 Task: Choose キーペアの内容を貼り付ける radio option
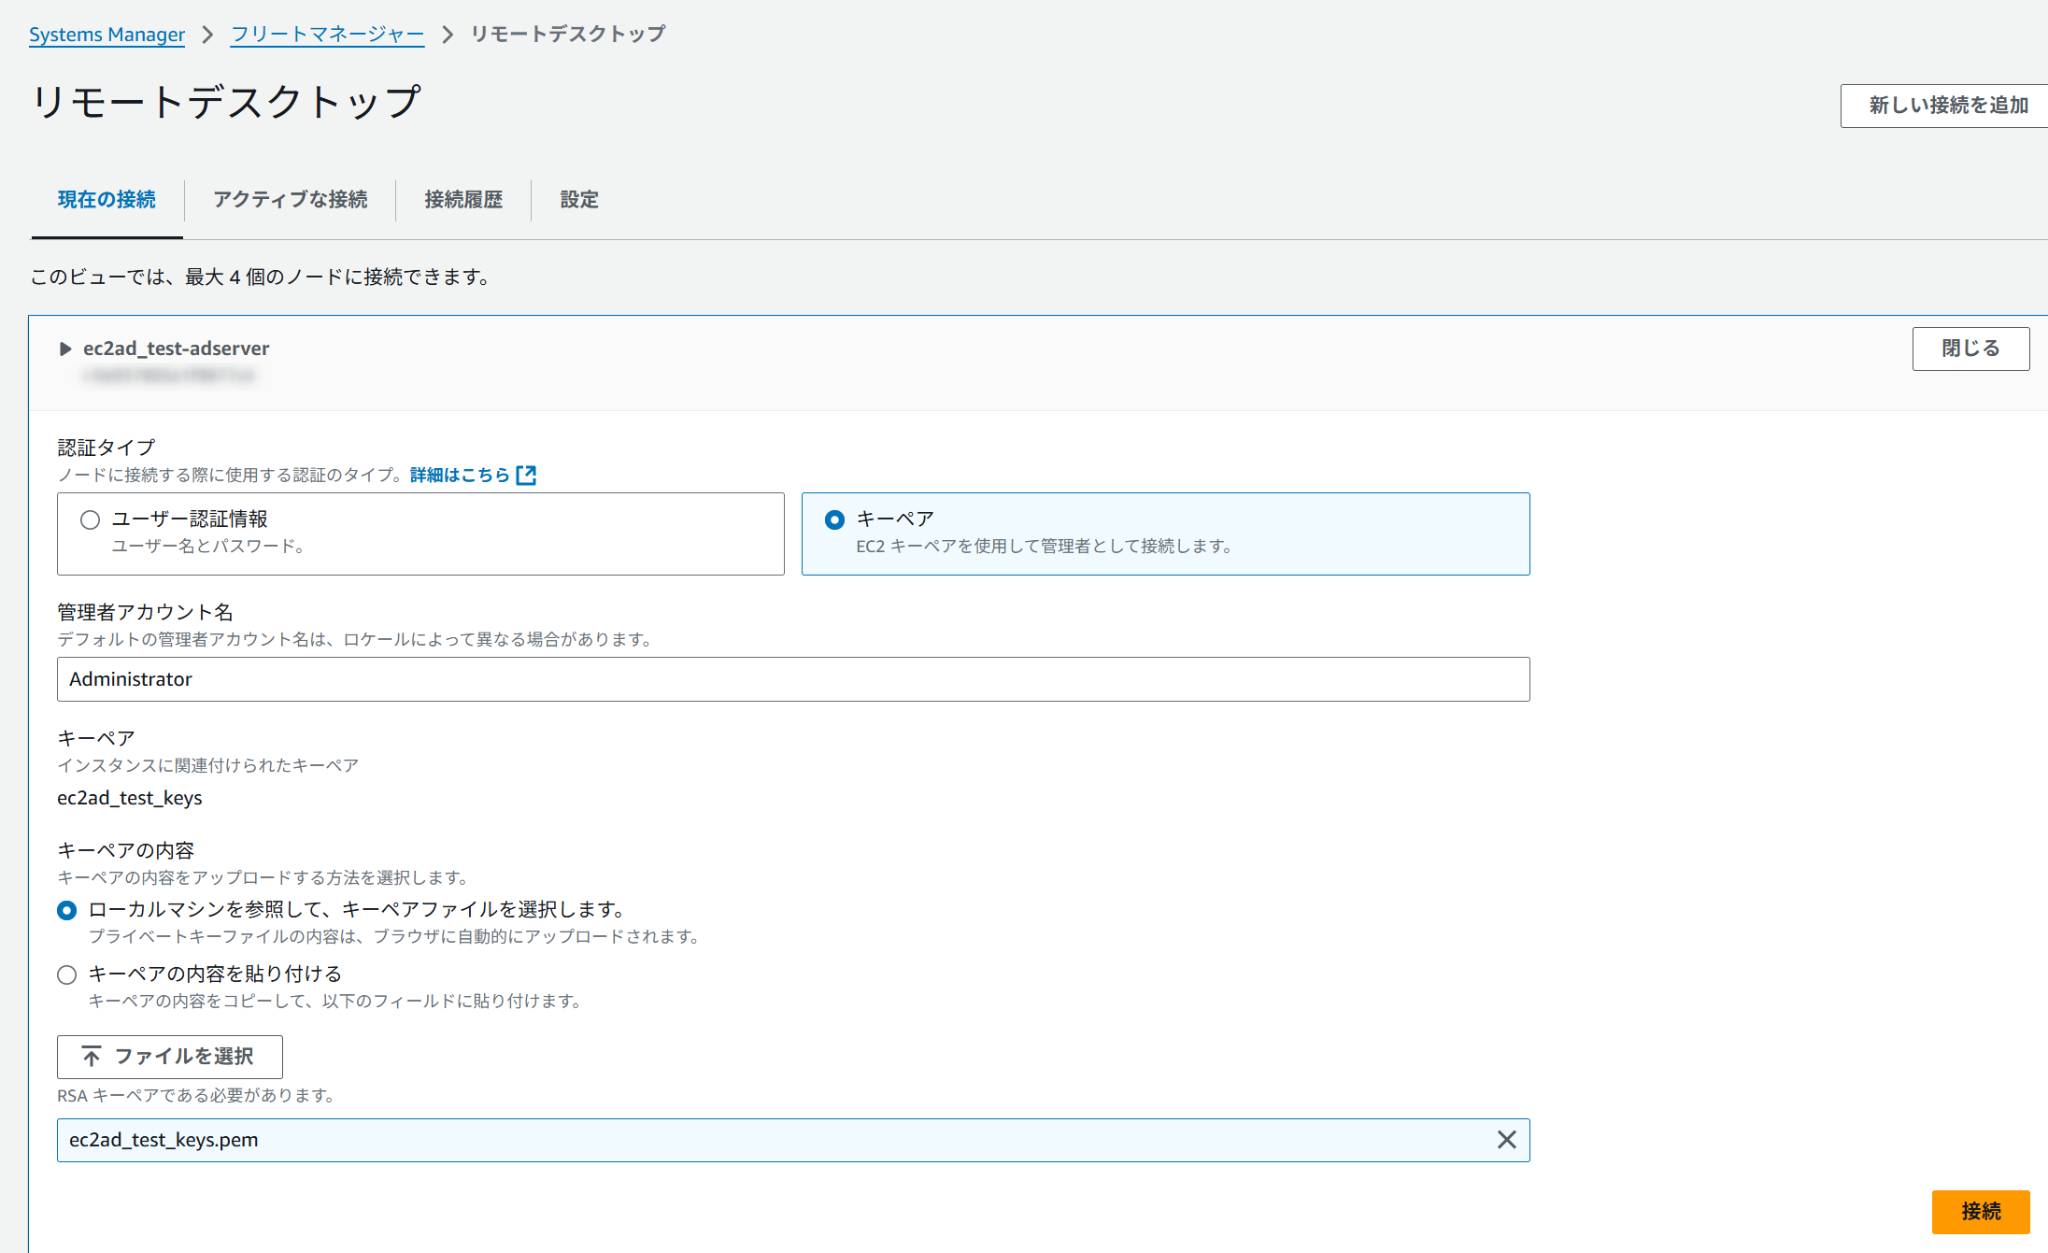67,974
